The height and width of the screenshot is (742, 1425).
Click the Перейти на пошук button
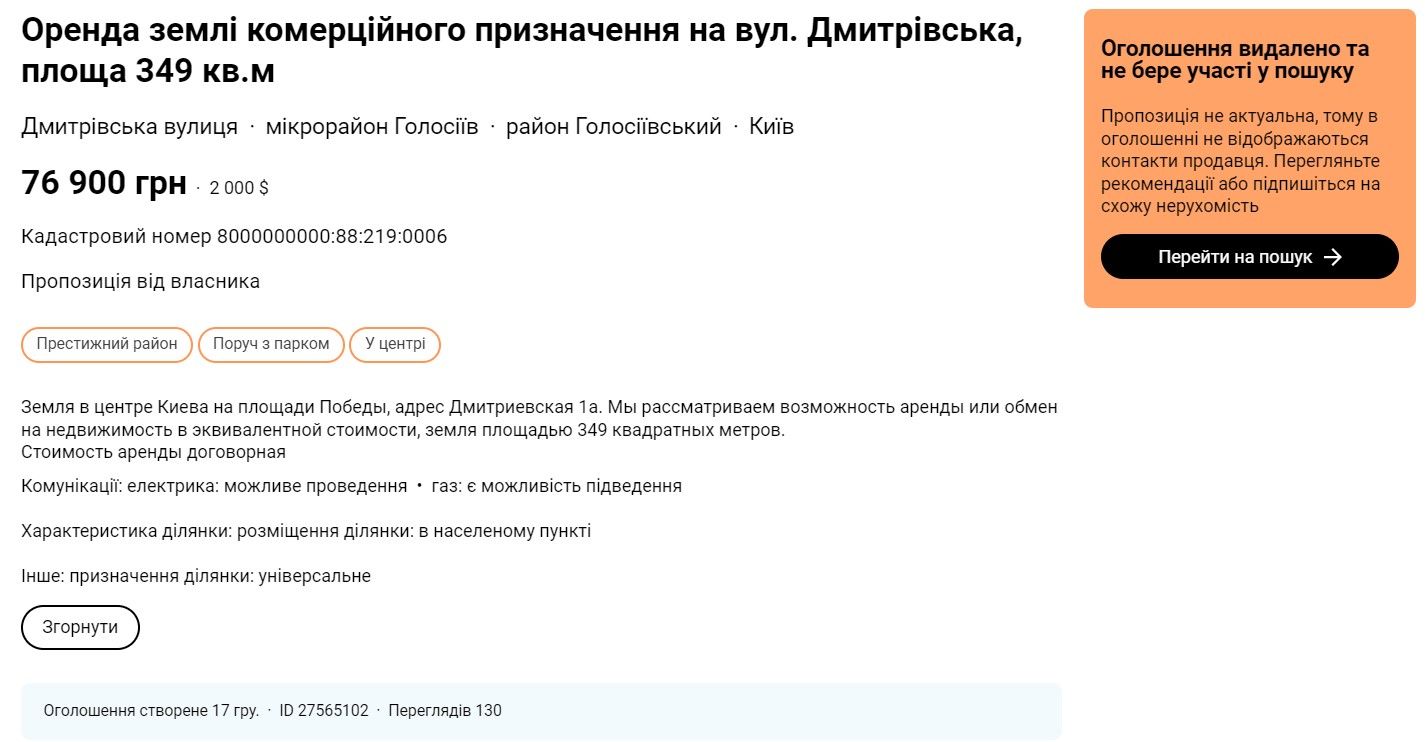(x=1248, y=256)
